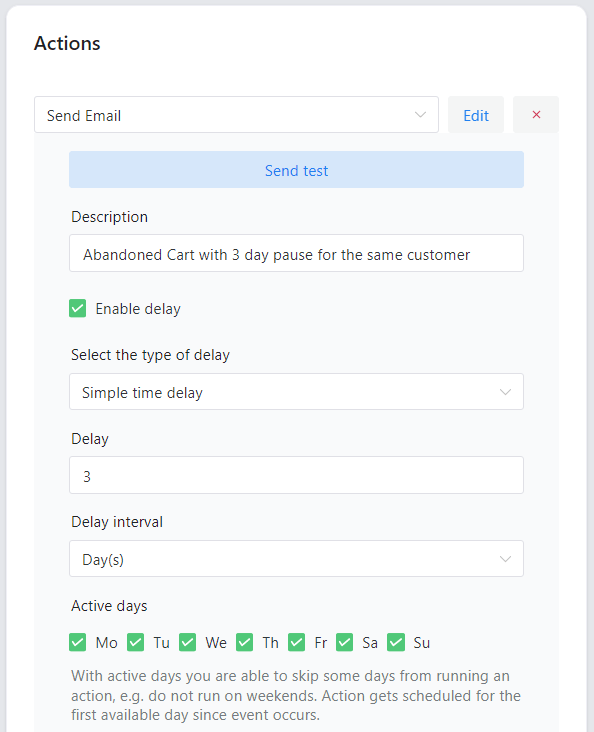
Task: Toggle the Mo active day checkbox
Action: (x=78, y=642)
